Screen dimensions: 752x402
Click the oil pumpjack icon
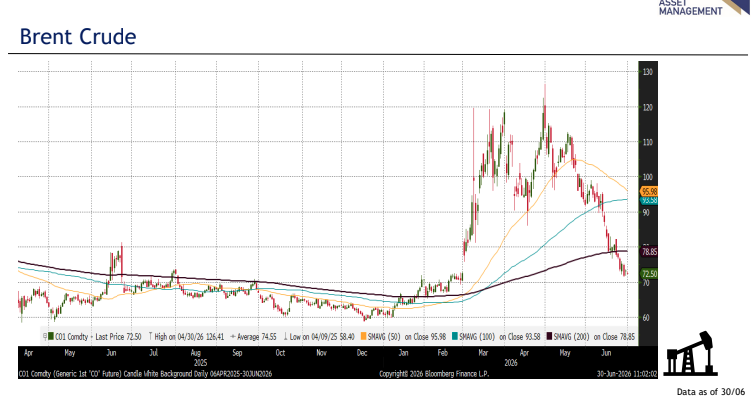coord(691,354)
